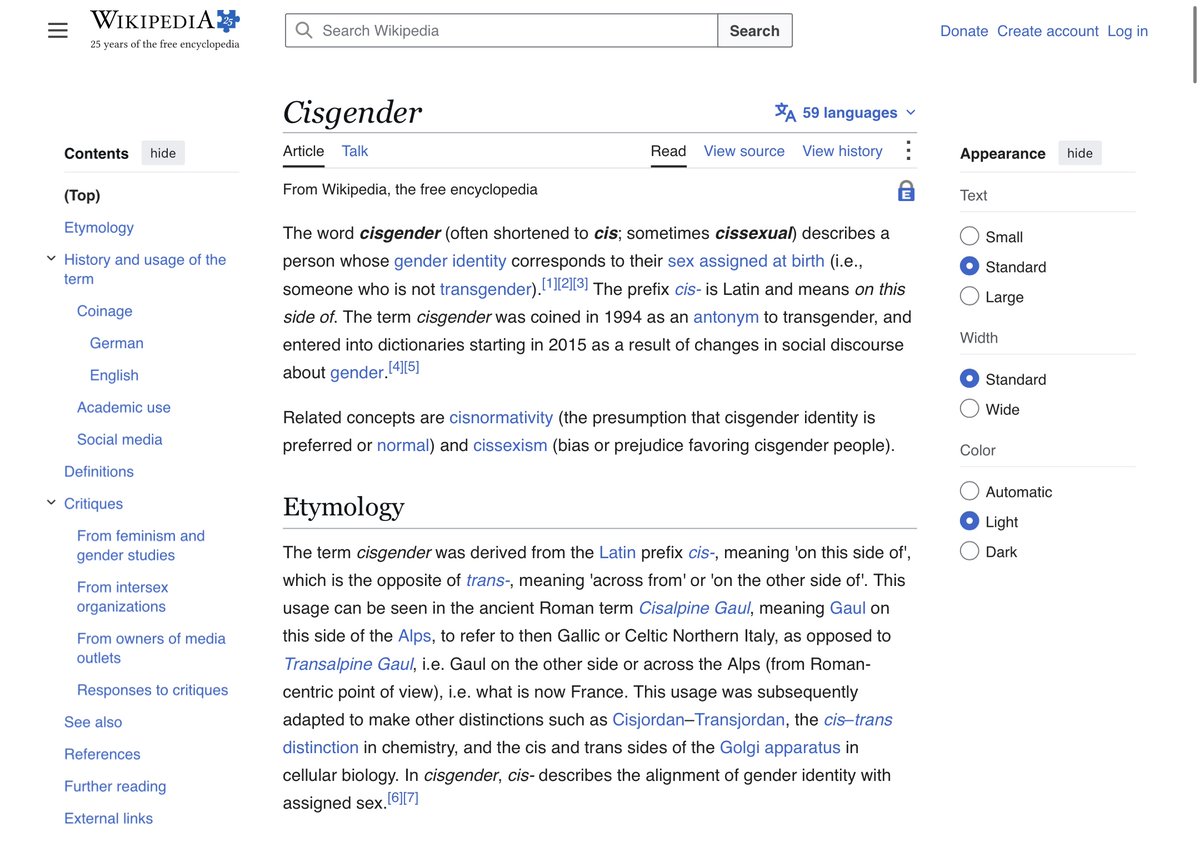Switch to the Article tab

304,151
